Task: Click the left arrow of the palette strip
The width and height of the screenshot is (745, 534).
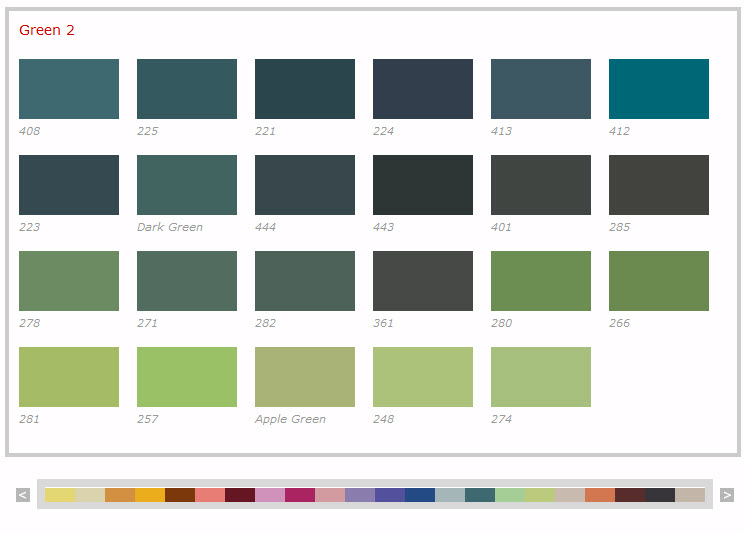Action: tap(23, 495)
